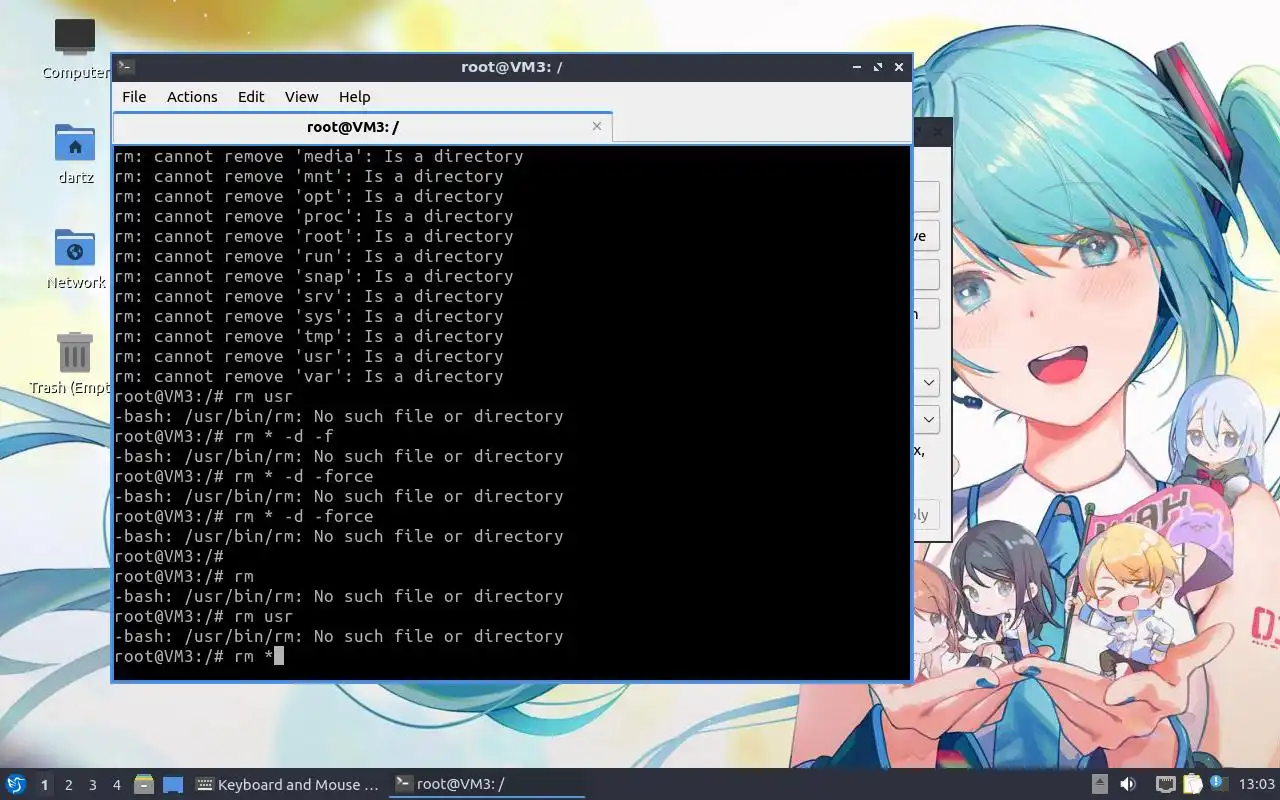Click line "cannot remove 'opt'"
The image size is (1280, 800).
click(309, 196)
